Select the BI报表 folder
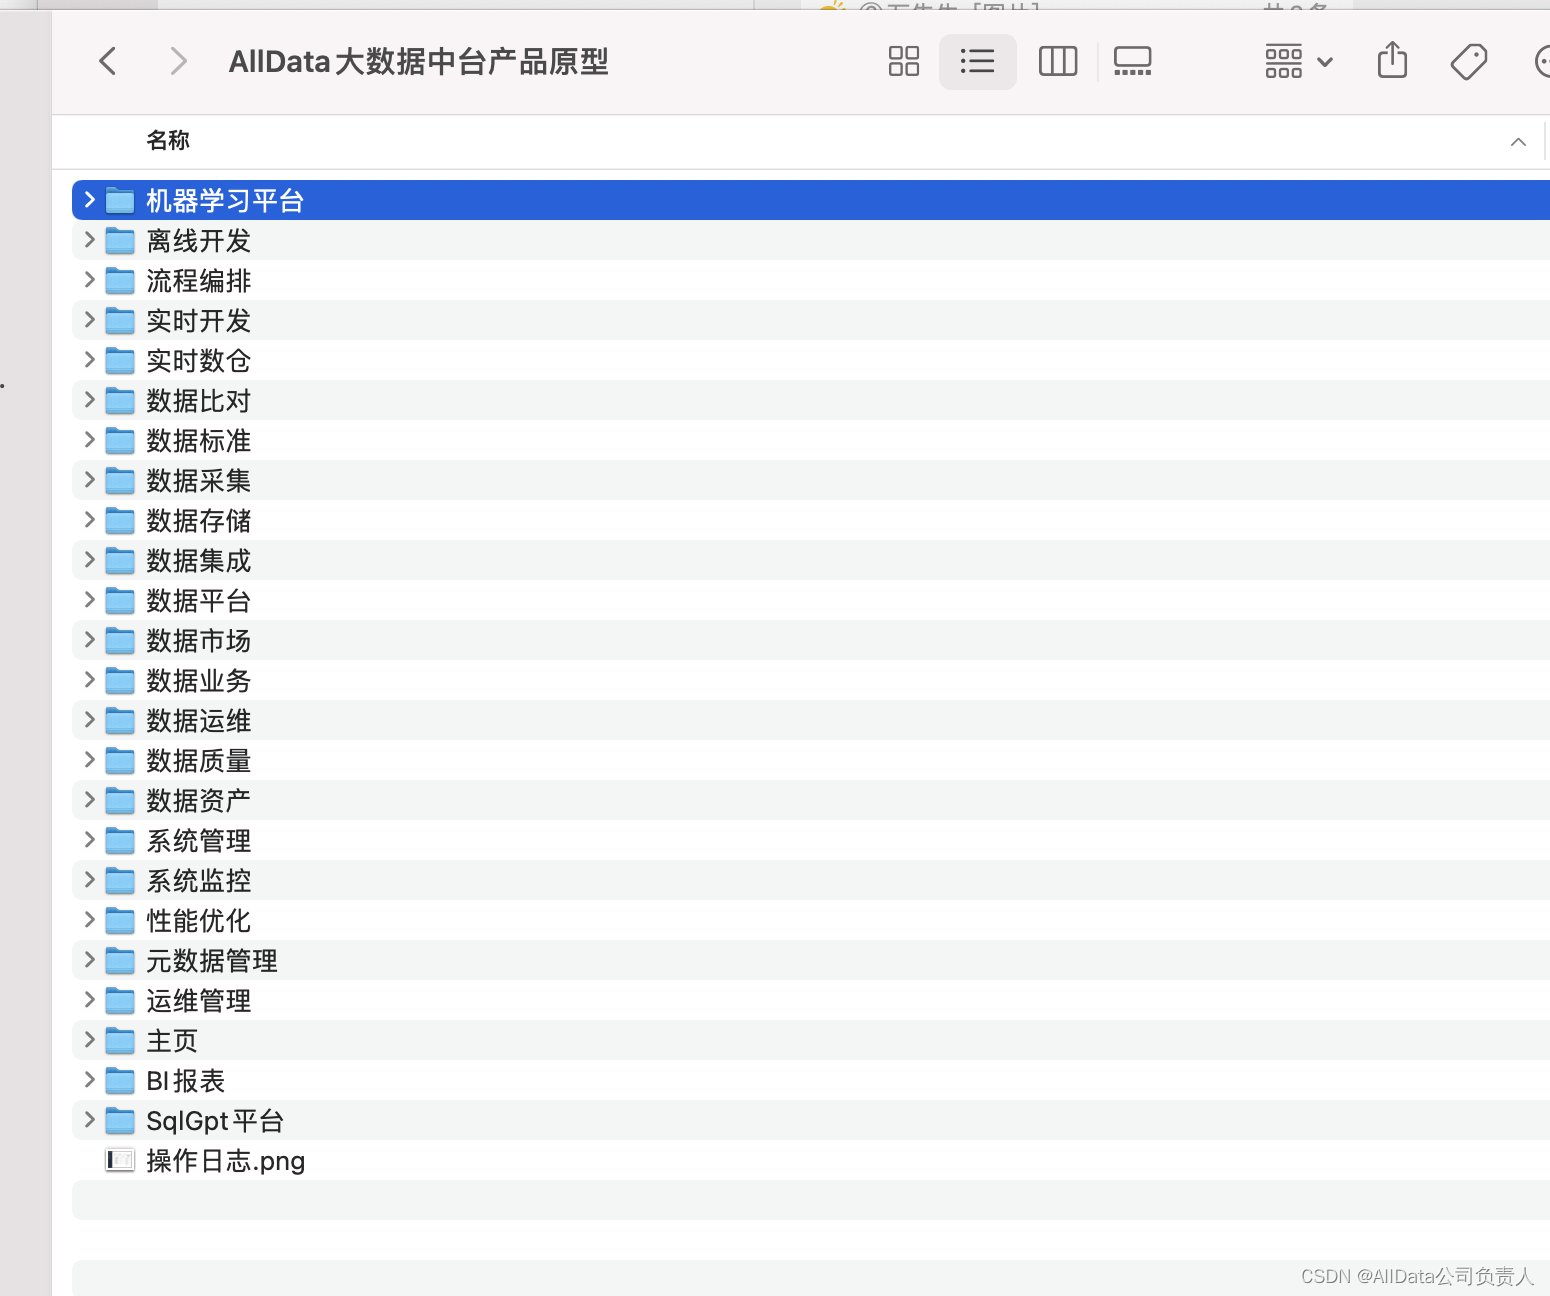Screen dimensions: 1550x1296 coord(185,1081)
